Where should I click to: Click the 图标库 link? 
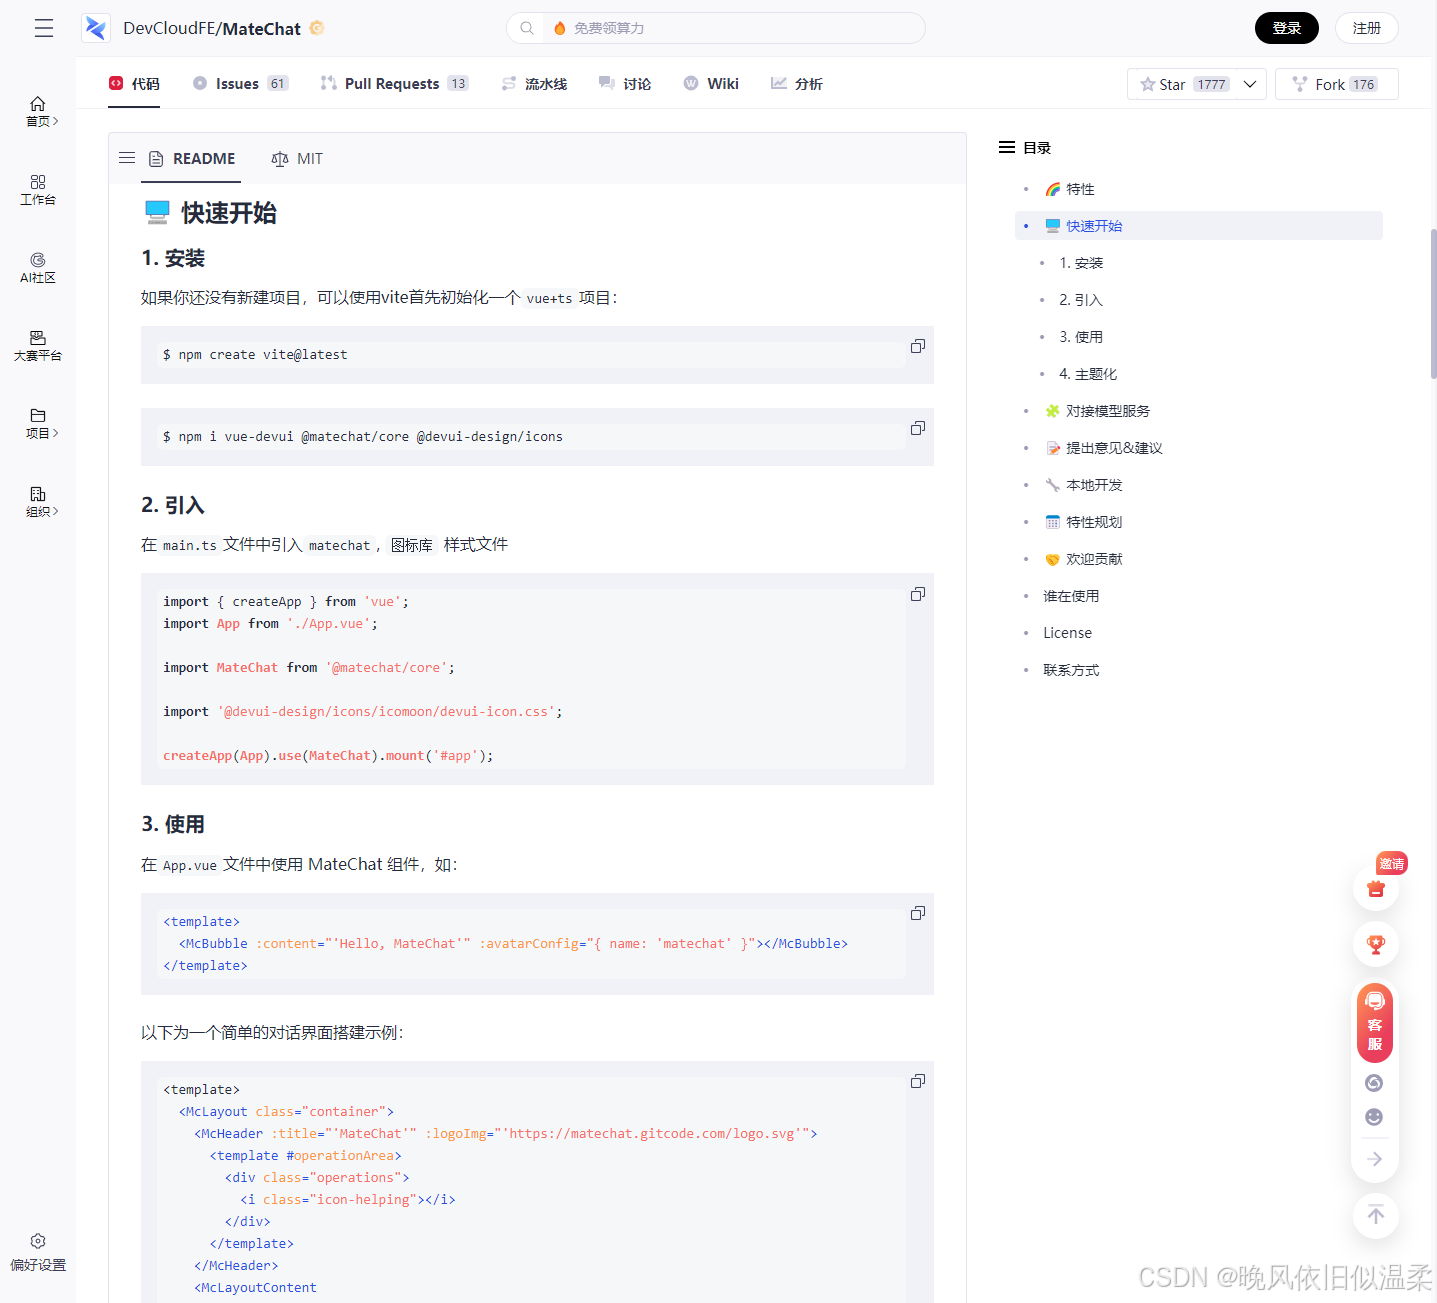pyautogui.click(x=412, y=545)
